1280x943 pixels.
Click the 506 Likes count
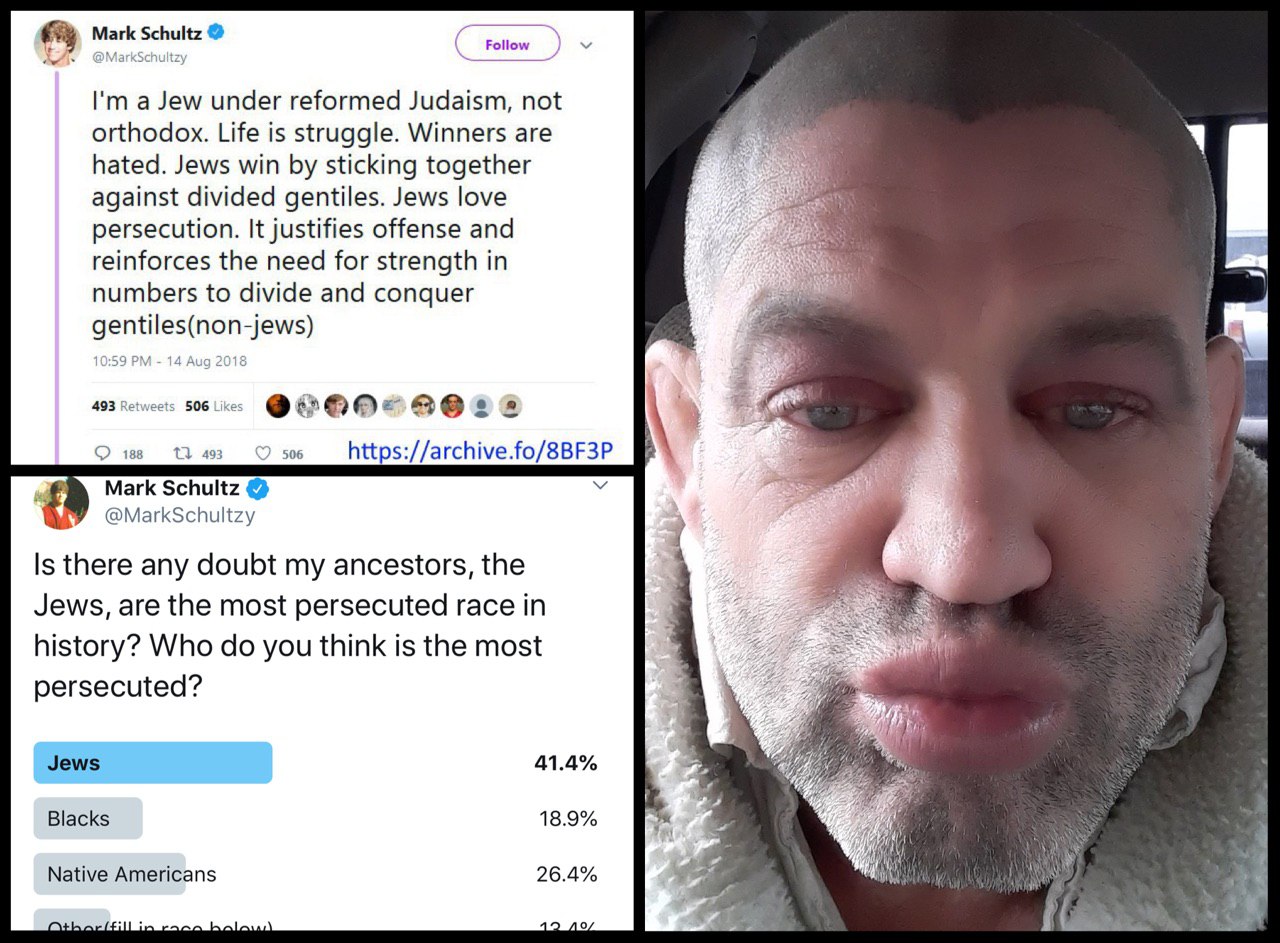[214, 406]
